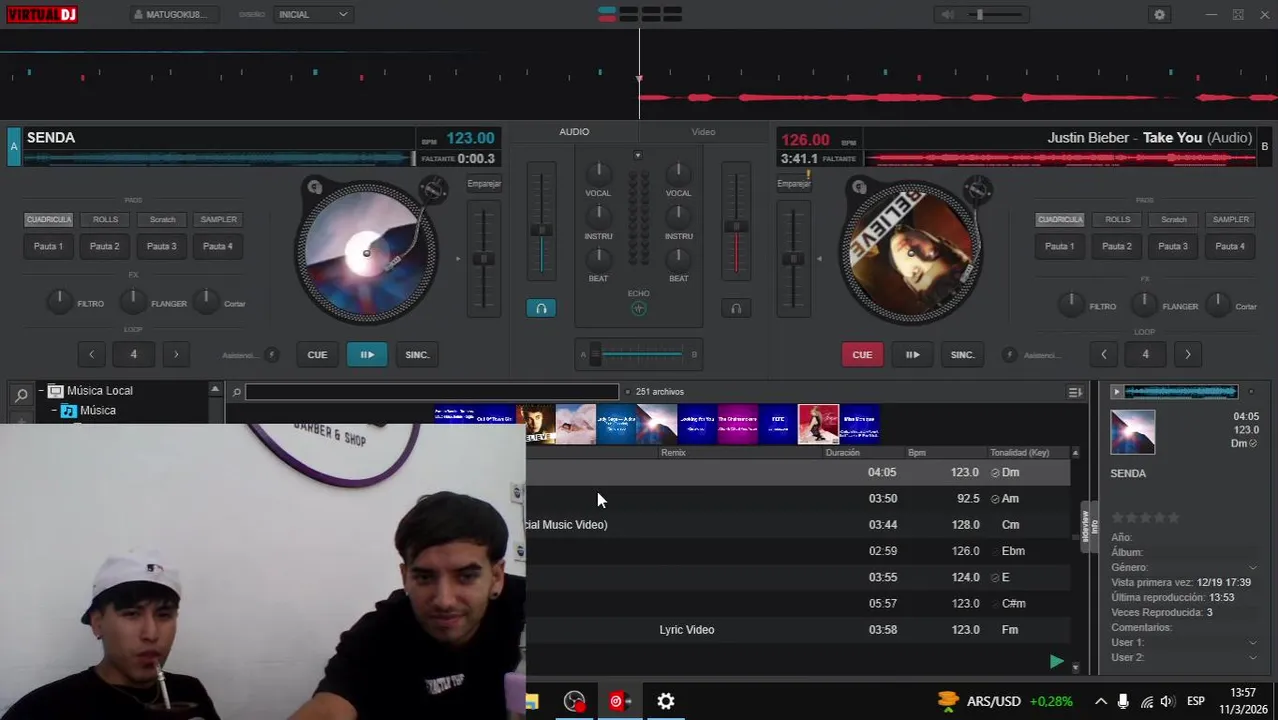Click the Asistenci... icon on deck A
Image resolution: width=1278 pixels, height=720 pixels.
272,355
